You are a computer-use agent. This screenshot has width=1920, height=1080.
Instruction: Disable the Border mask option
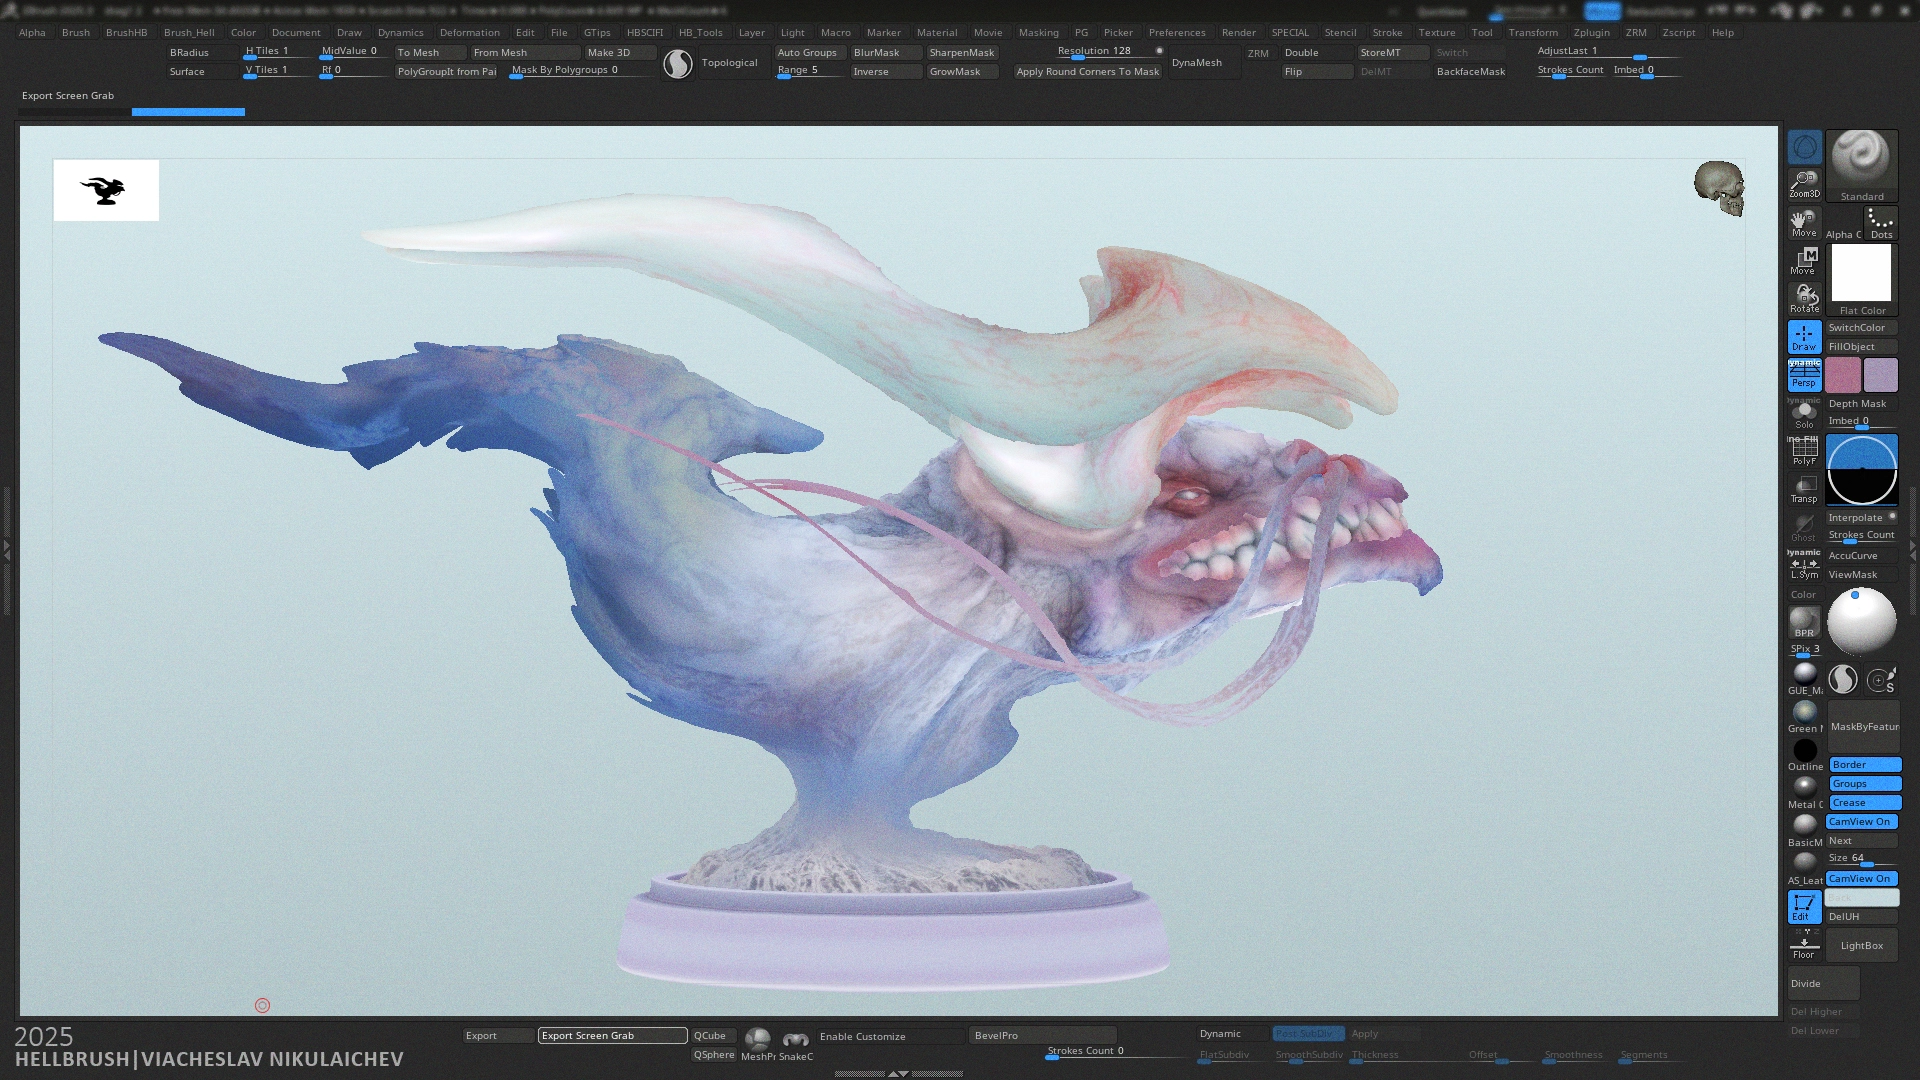tap(1864, 765)
